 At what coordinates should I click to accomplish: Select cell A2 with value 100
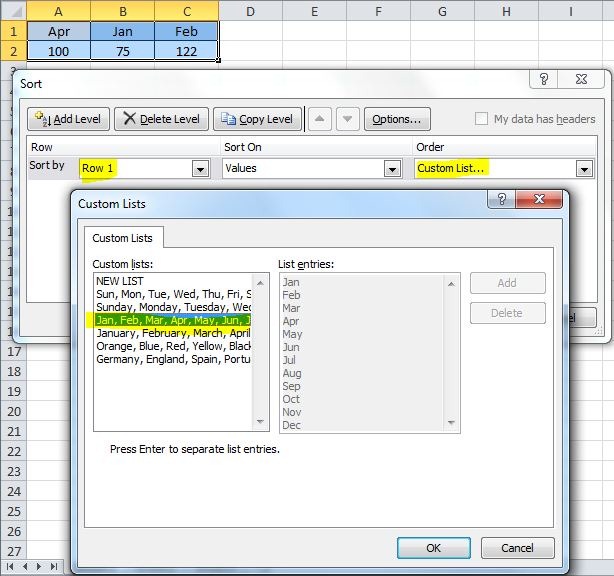(59, 51)
